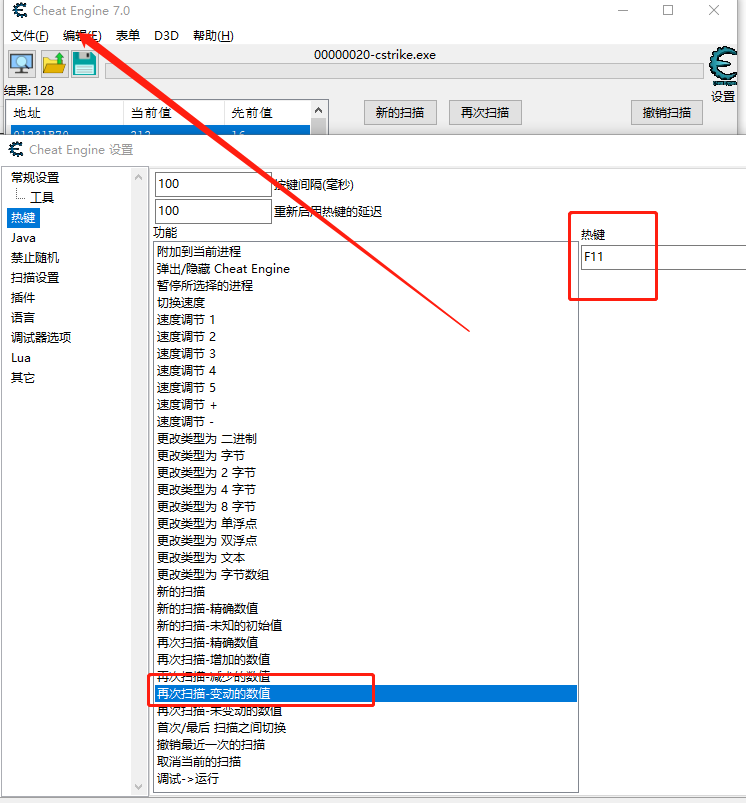
Task: Select 附加到当前进程 function
Action: (199, 251)
